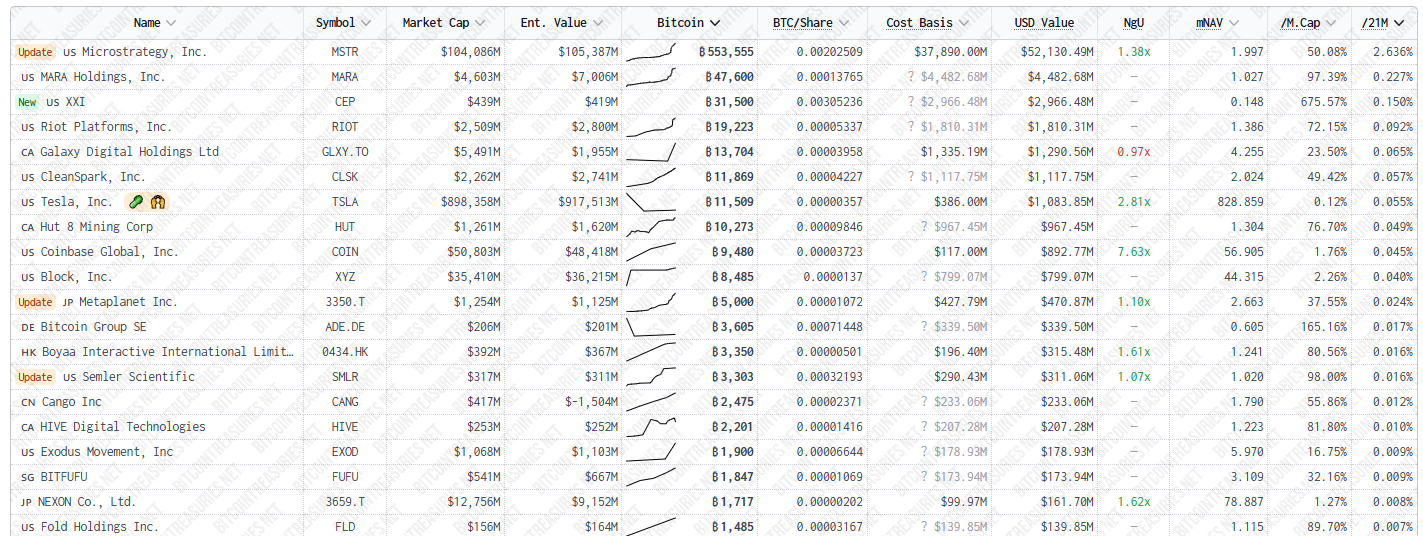
Task: Click the question mark in Hut 8's Cost Basis
Action: pyautogui.click(x=925, y=227)
